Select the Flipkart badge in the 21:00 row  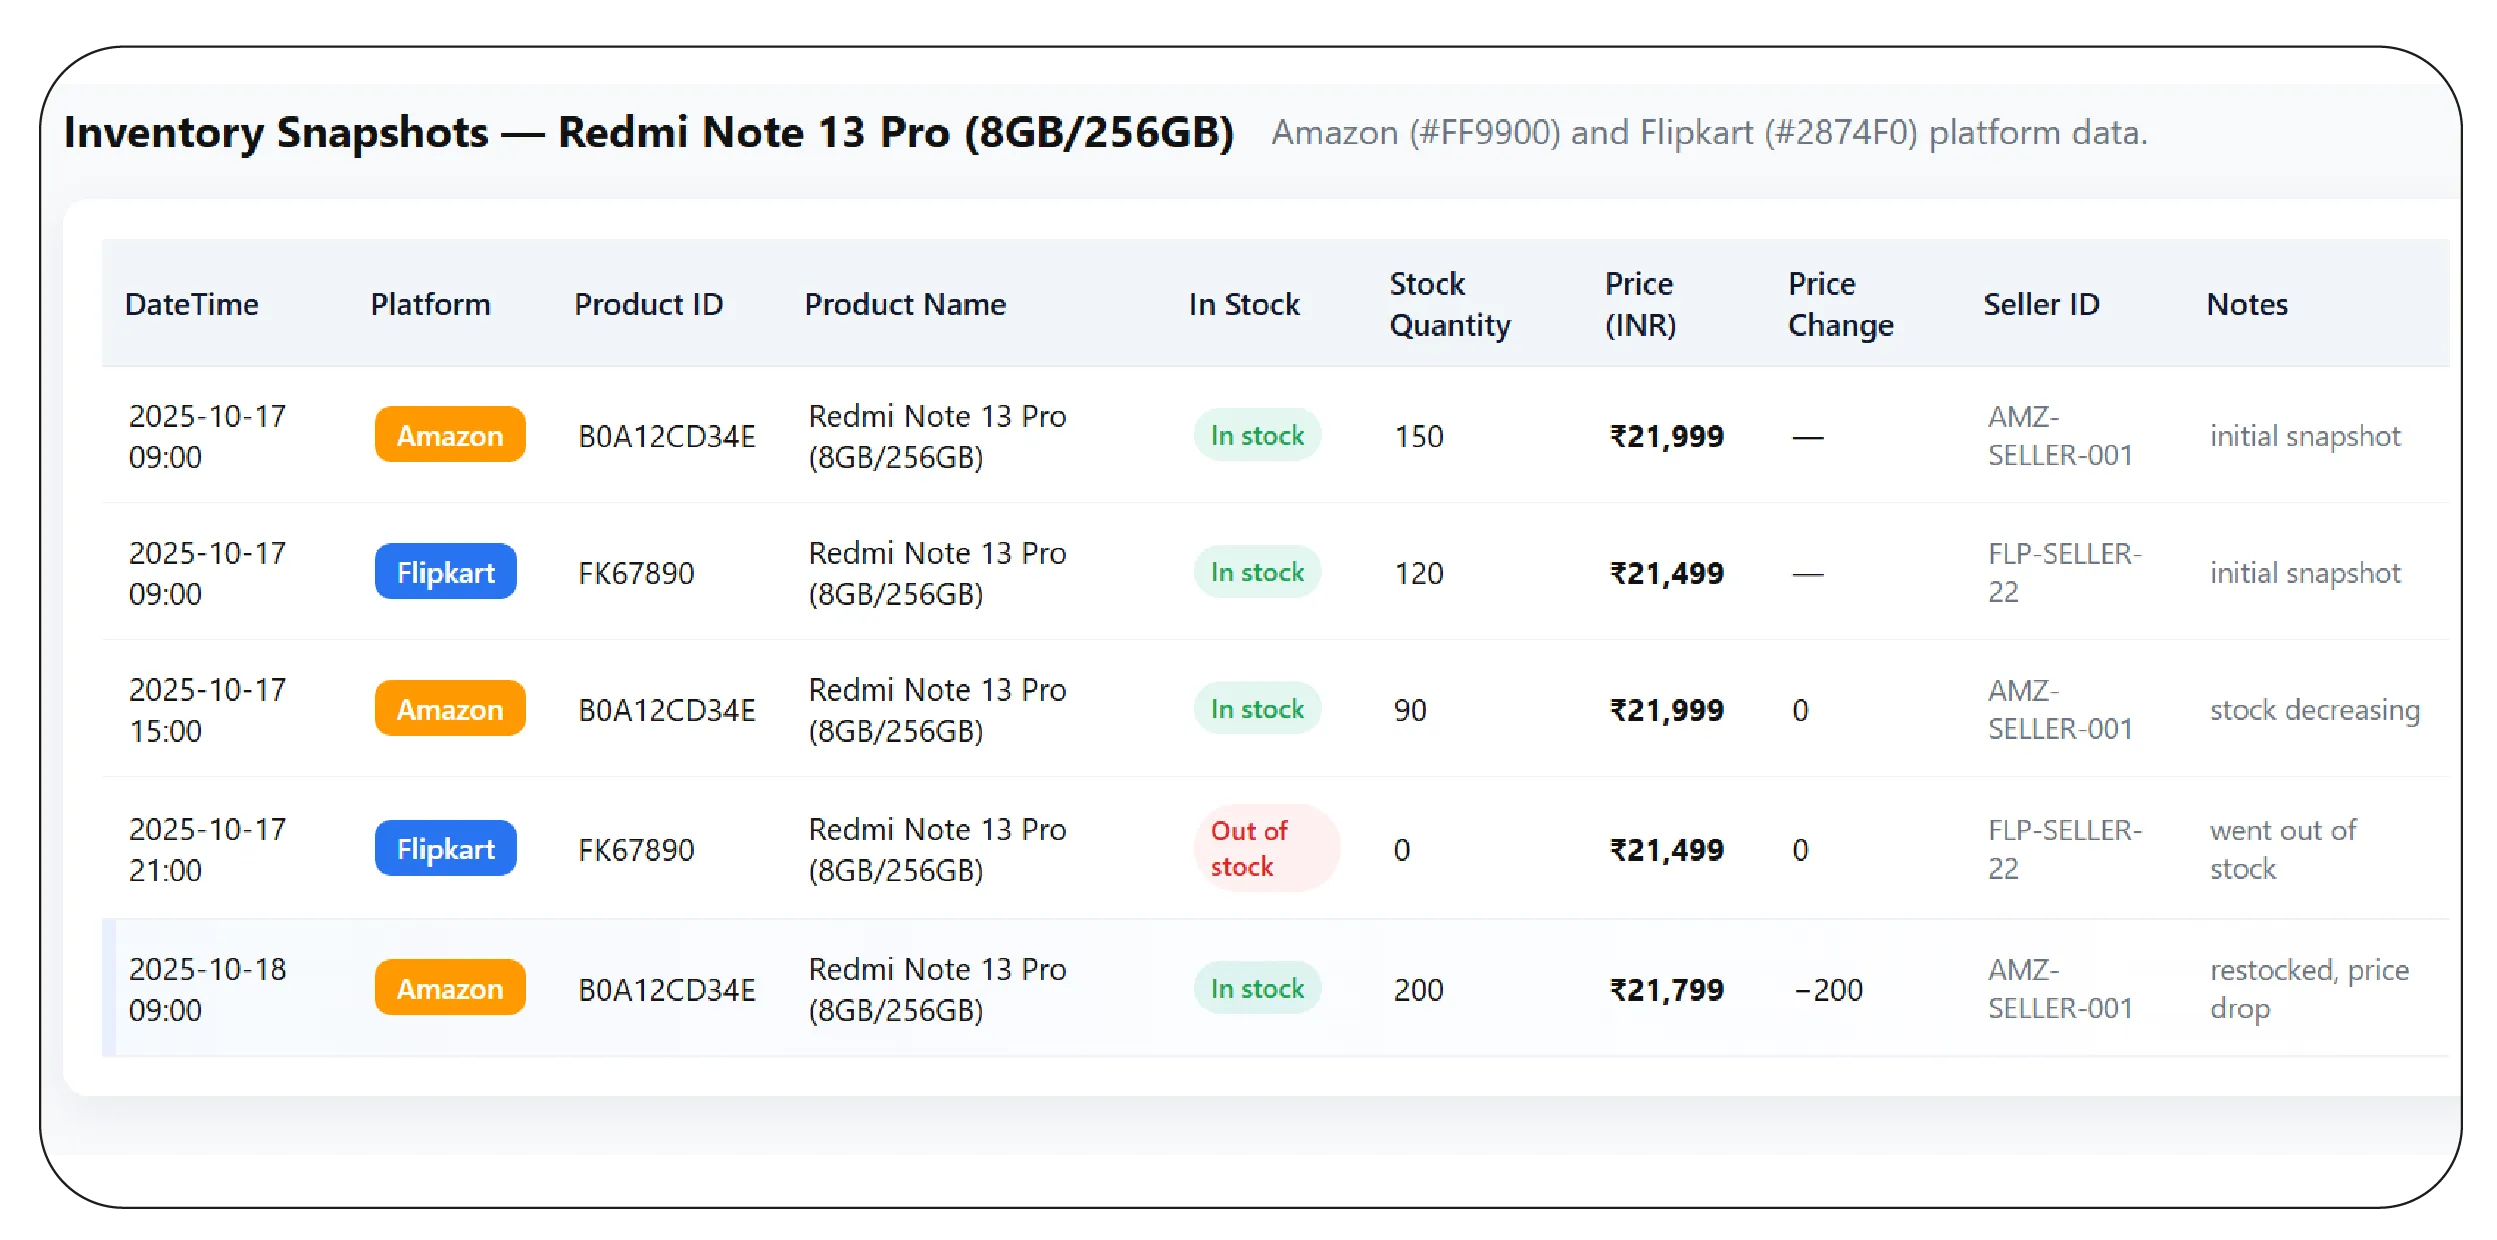click(445, 848)
